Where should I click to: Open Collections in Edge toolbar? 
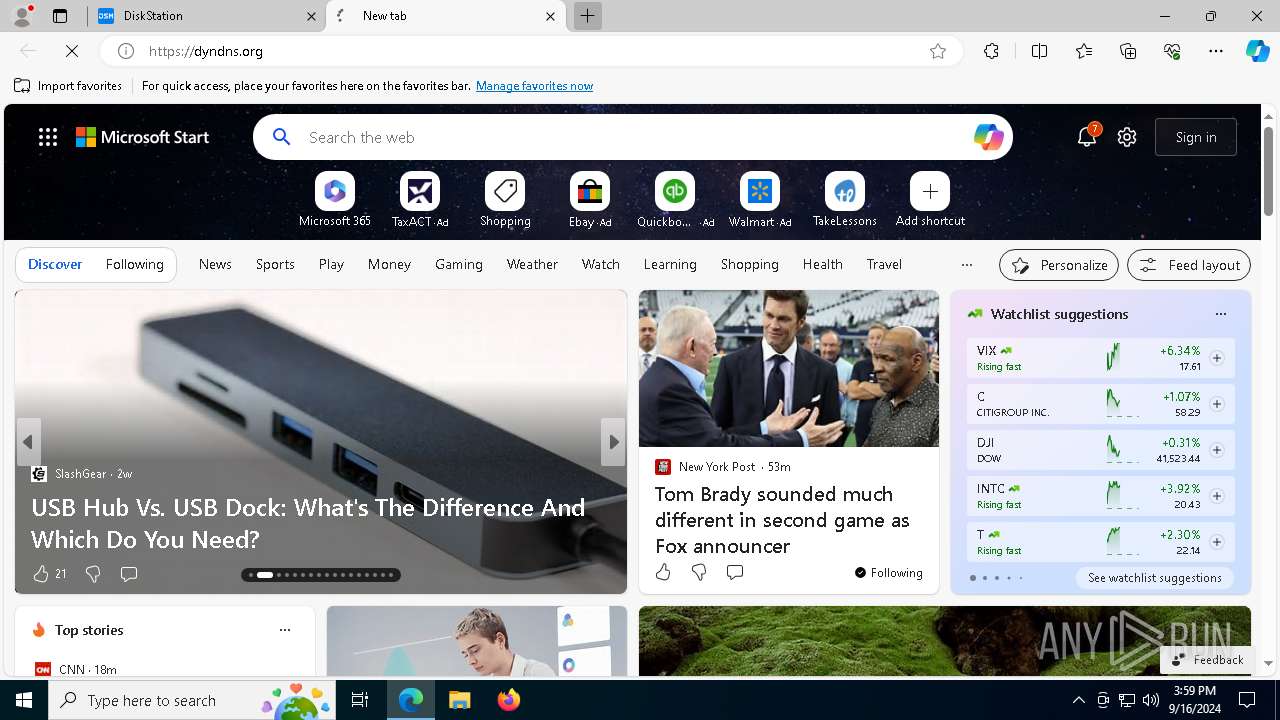(x=1128, y=51)
